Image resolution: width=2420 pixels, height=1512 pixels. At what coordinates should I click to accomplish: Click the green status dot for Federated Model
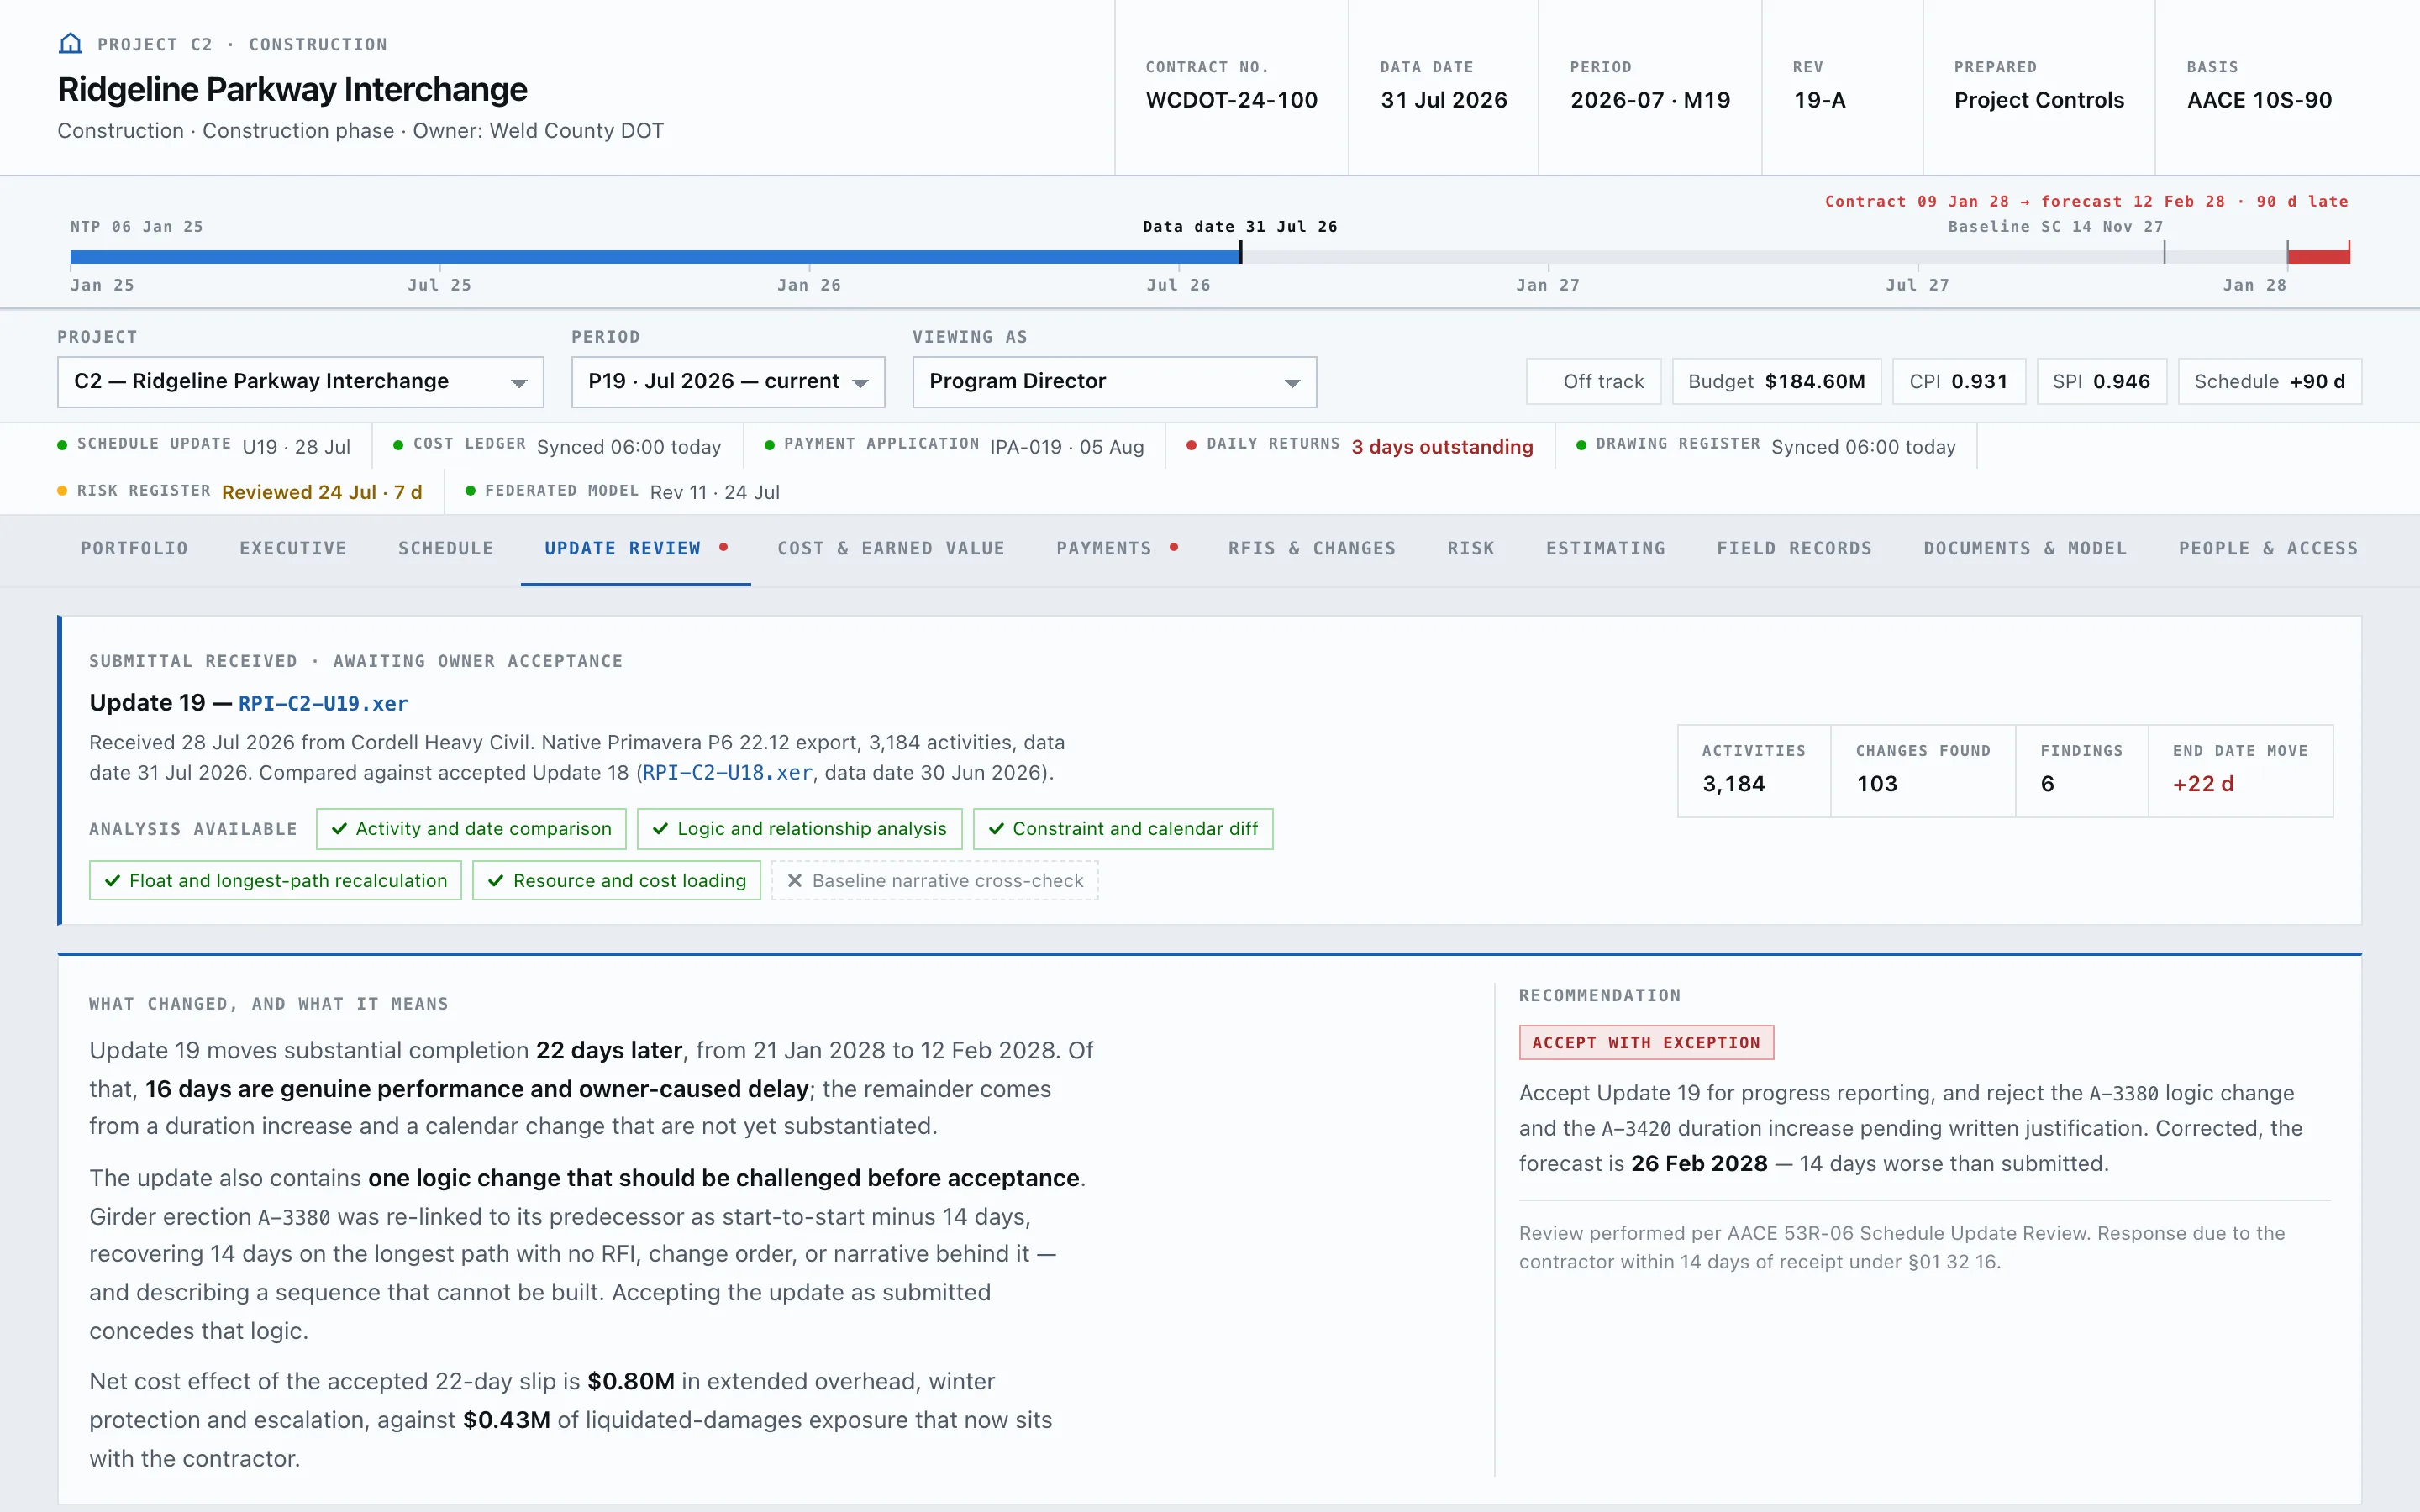coord(470,491)
